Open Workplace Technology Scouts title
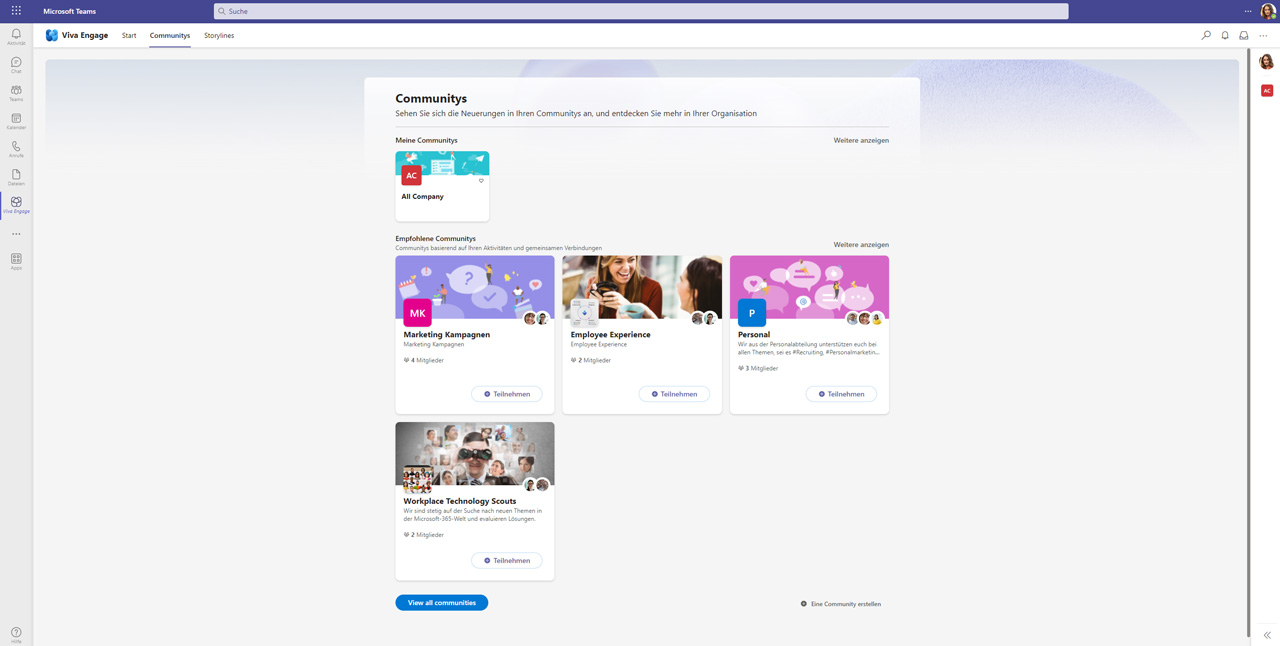 tap(460, 501)
